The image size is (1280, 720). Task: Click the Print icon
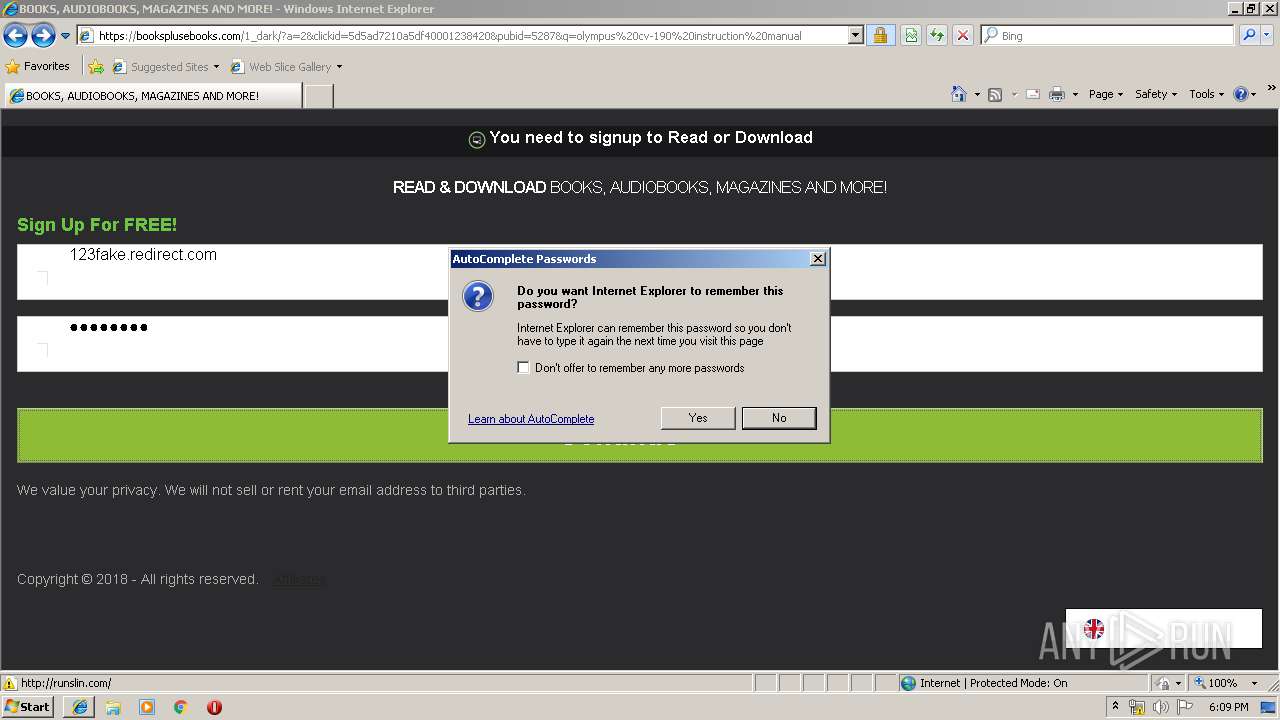[x=1057, y=94]
